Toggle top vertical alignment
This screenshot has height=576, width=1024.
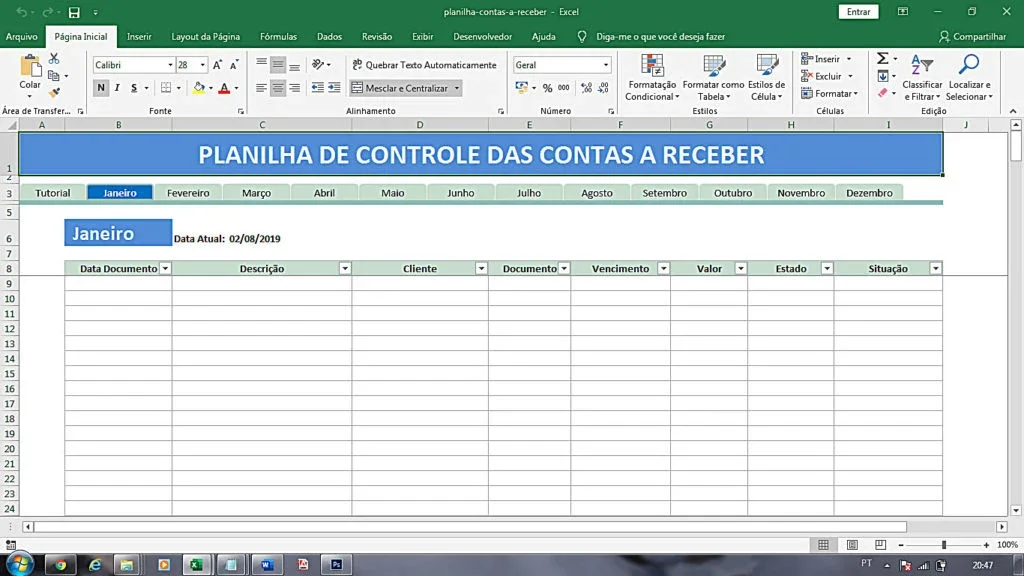[x=261, y=64]
